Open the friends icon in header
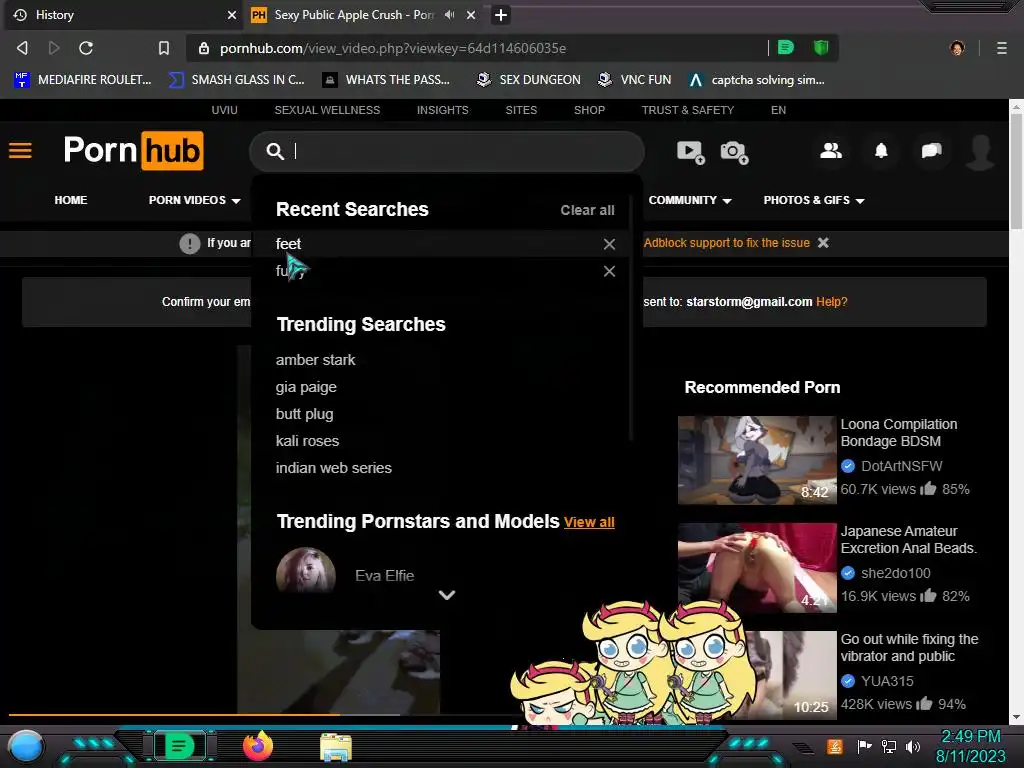This screenshot has height=768, width=1024. [x=831, y=151]
